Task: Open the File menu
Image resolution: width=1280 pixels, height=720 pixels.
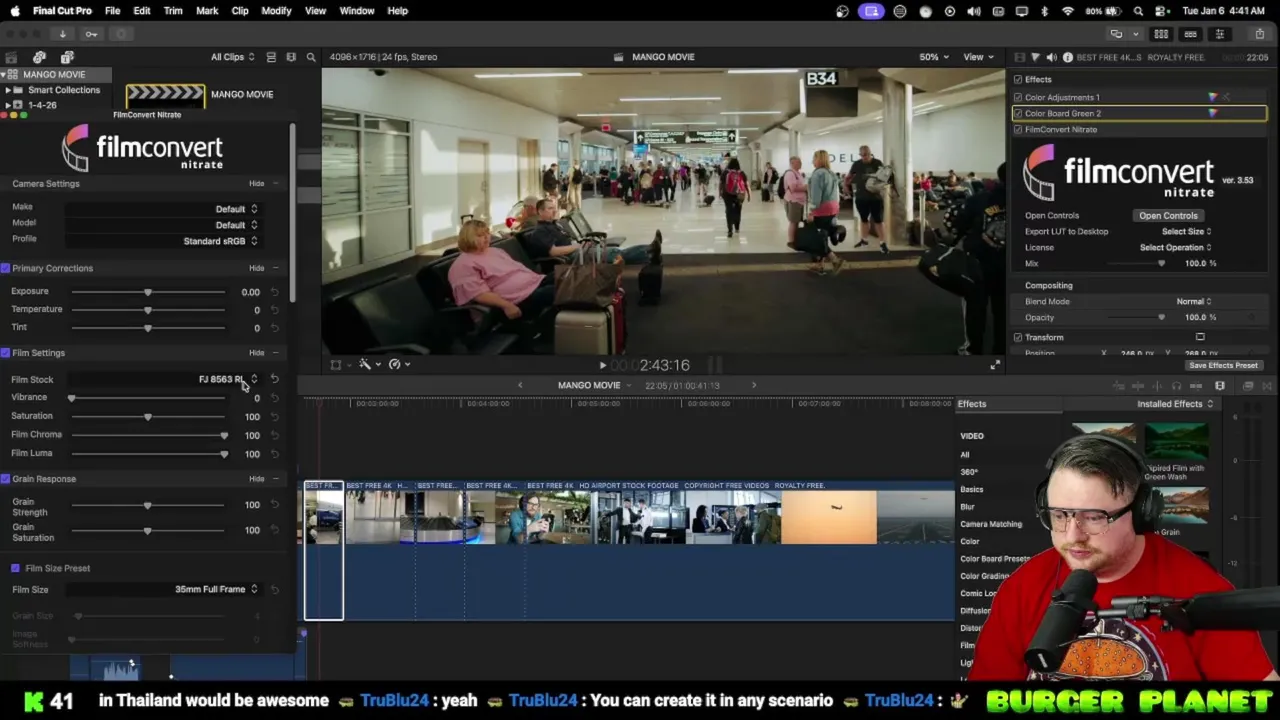Action: click(112, 11)
